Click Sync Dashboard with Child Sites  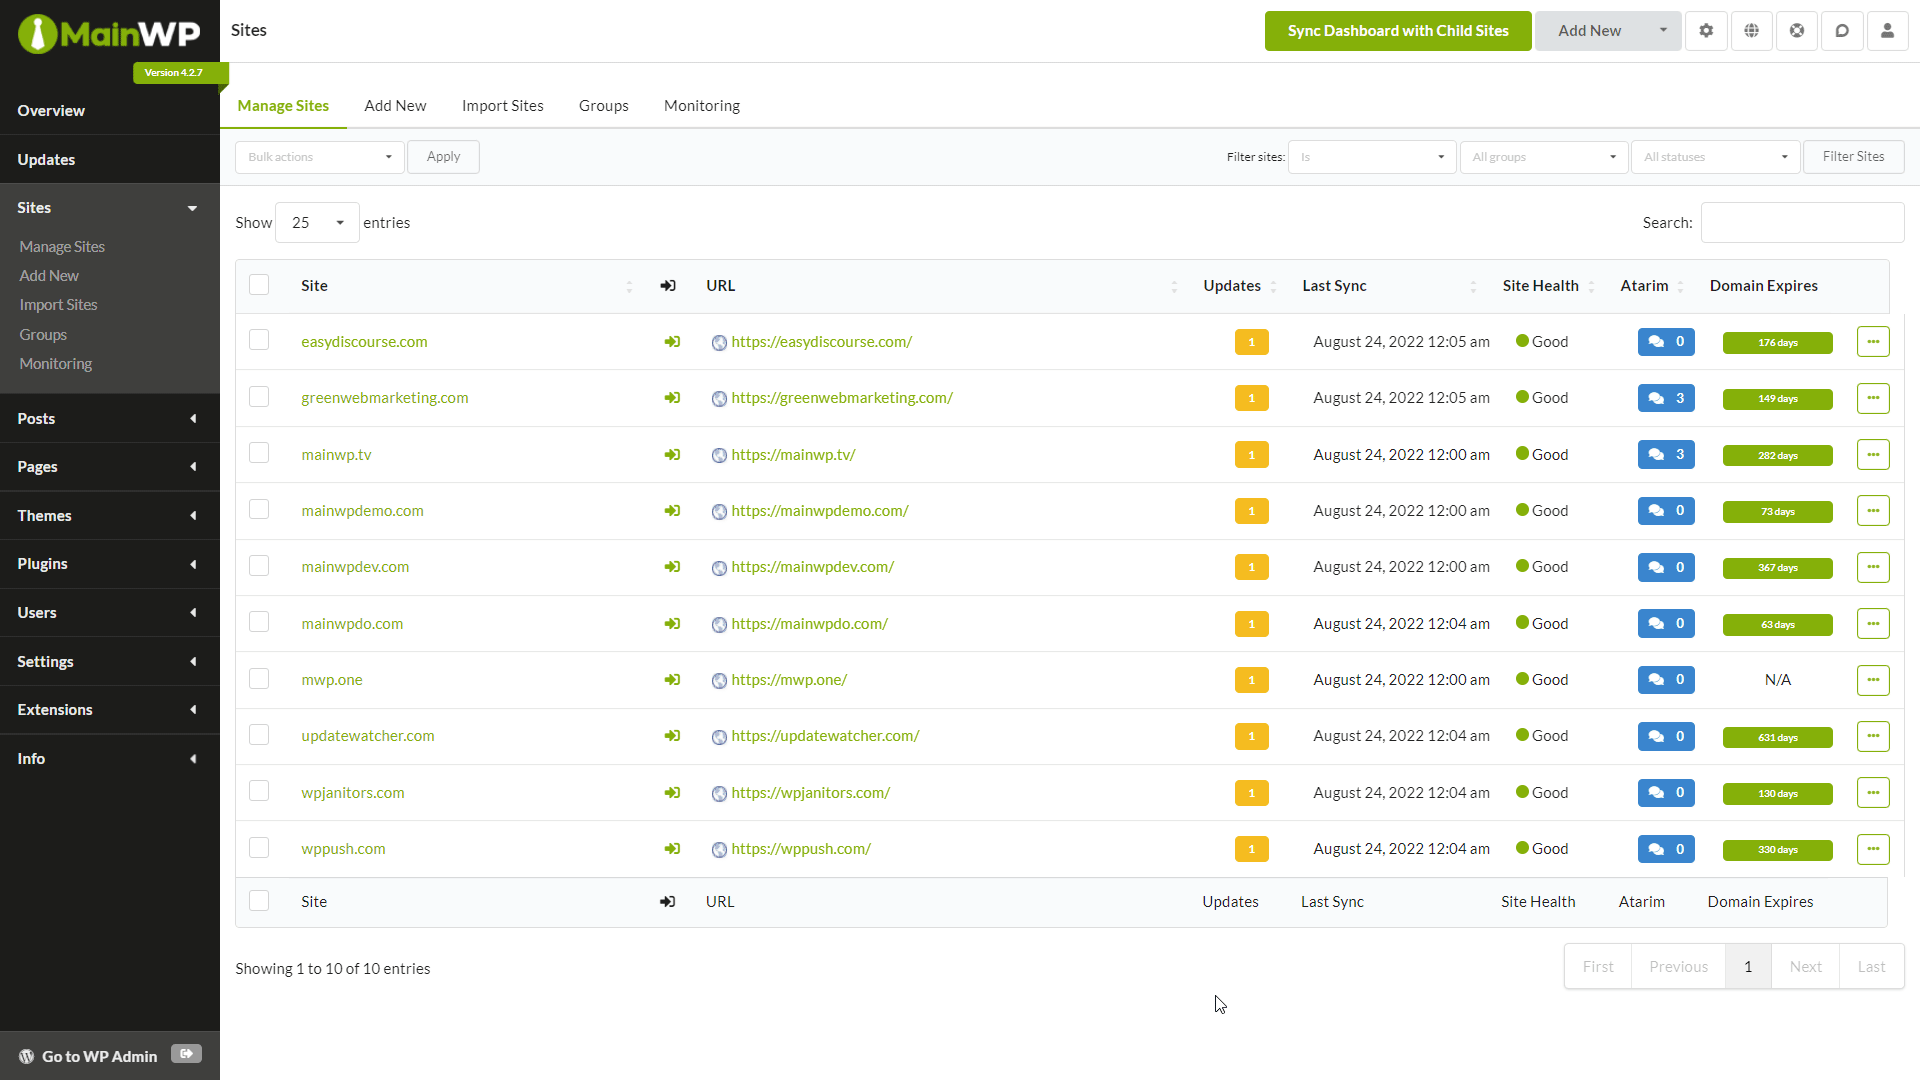(x=1397, y=31)
